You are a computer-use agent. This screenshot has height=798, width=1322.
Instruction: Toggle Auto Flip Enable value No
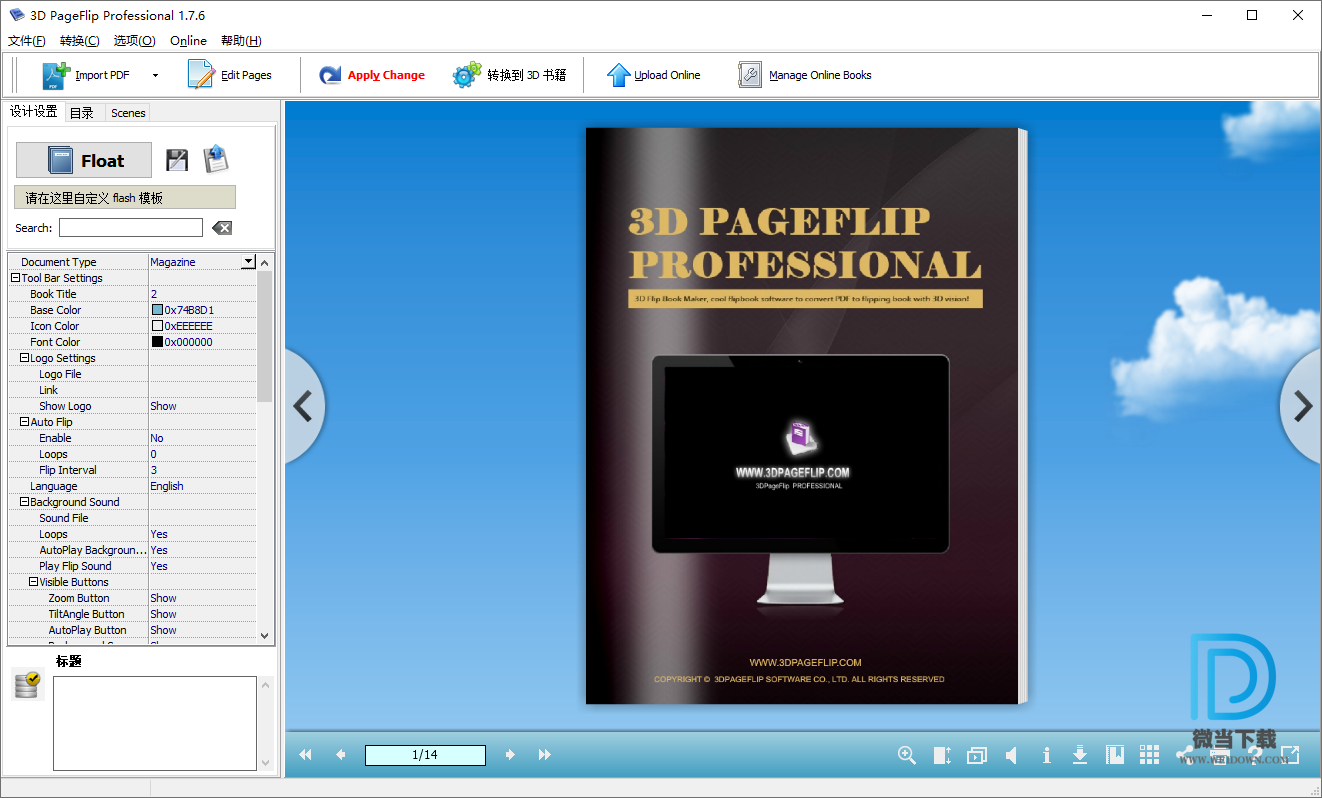tap(202, 438)
